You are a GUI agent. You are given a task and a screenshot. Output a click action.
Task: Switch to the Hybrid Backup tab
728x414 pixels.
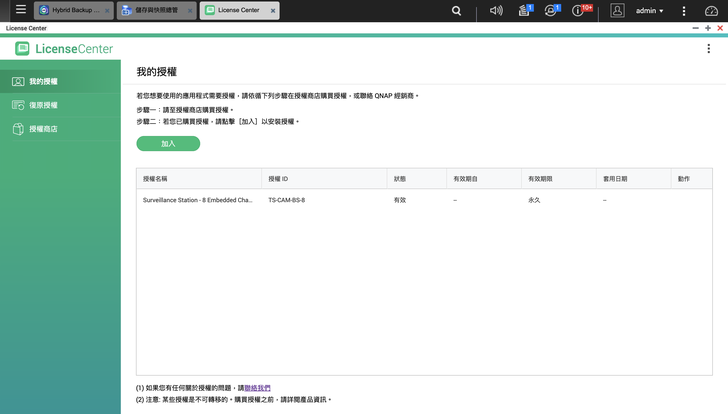click(x=70, y=11)
